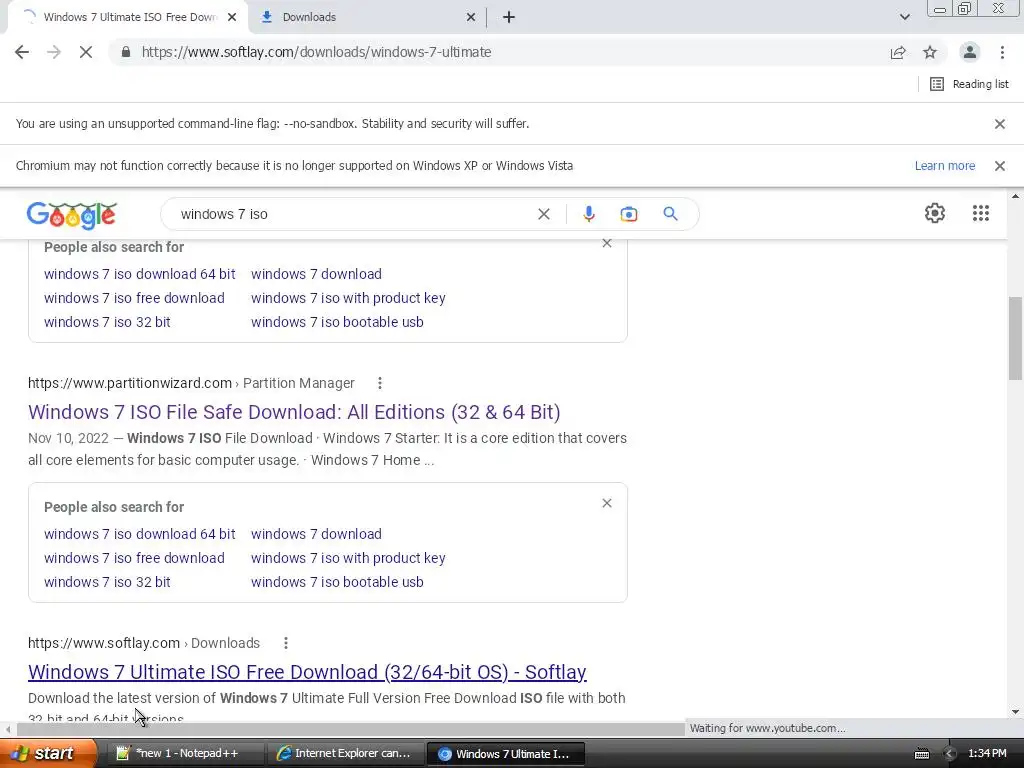
Task: Click the vertical scrollbar thumb
Action: [x=1015, y=338]
